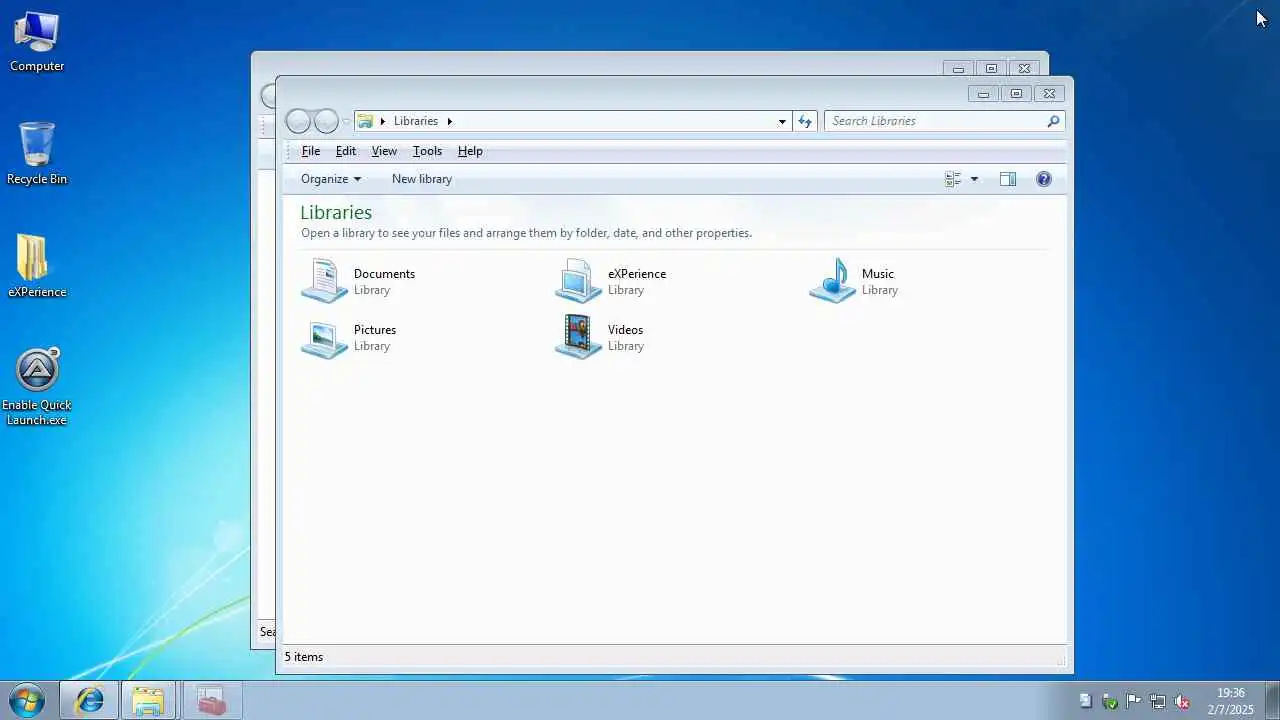This screenshot has height=720, width=1280.
Task: Select Enable Quick Launch.exe desktop icon
Action: coord(37,388)
